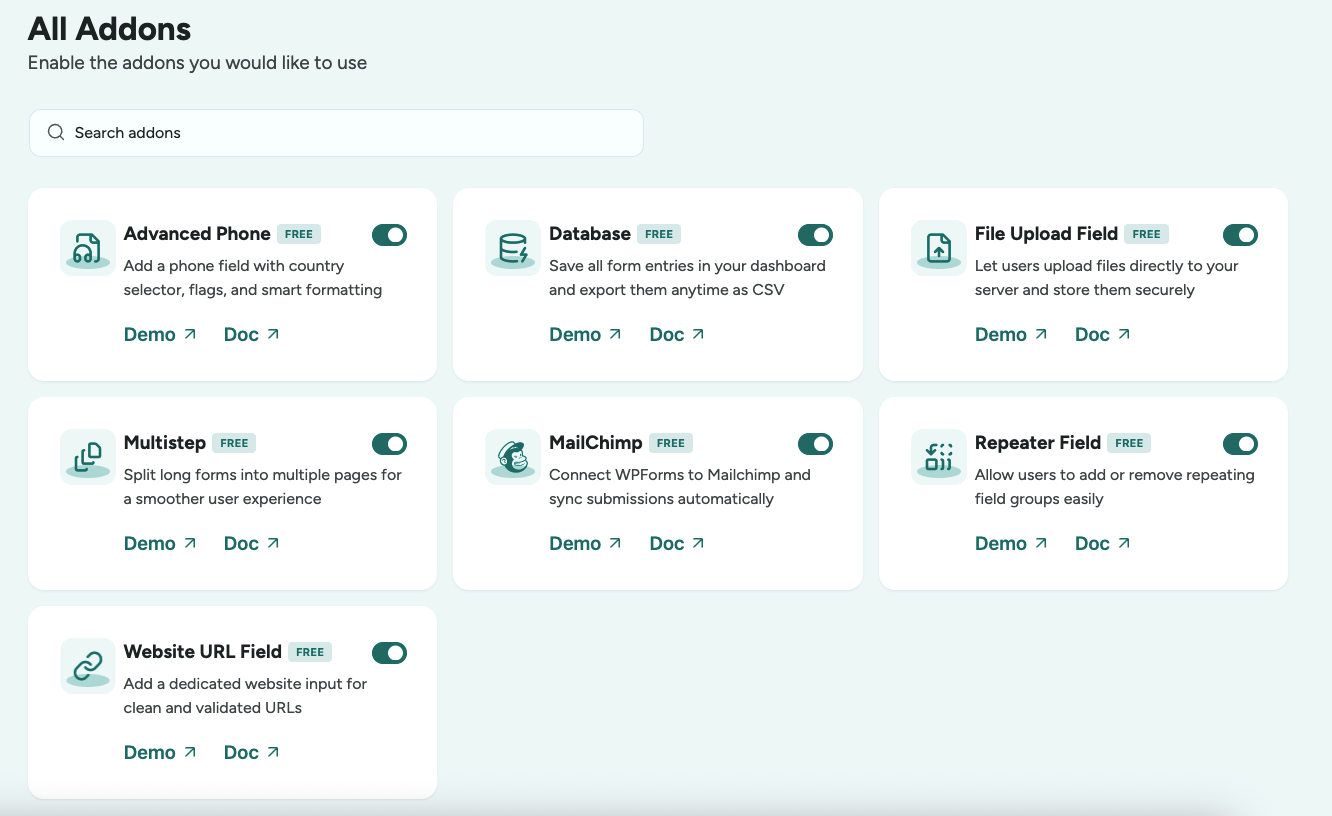The width and height of the screenshot is (1332, 816).
Task: Open the MailChimp Doc link
Action: click(677, 543)
